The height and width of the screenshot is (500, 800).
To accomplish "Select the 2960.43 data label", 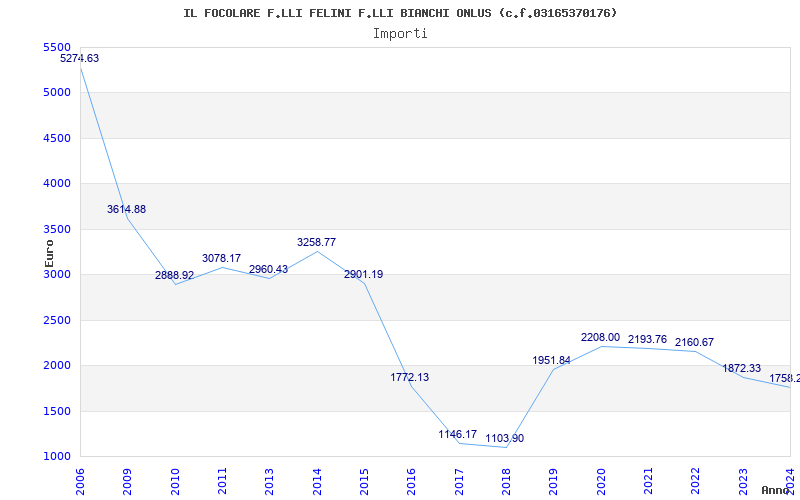I will [268, 269].
